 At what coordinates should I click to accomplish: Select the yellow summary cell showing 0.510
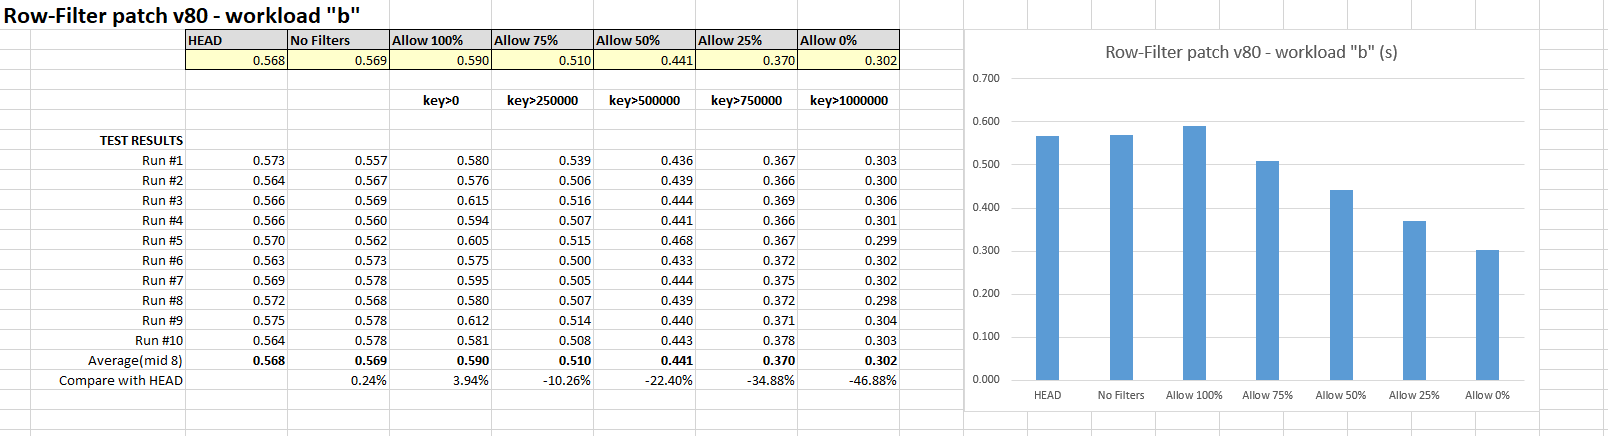542,60
